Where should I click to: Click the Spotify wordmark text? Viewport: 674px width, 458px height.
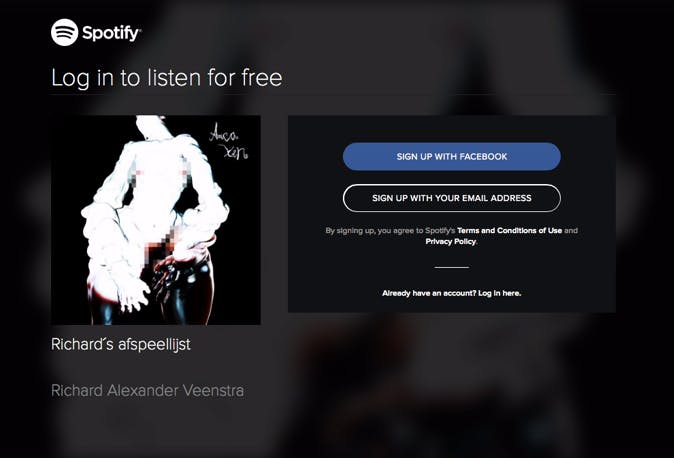click(111, 33)
